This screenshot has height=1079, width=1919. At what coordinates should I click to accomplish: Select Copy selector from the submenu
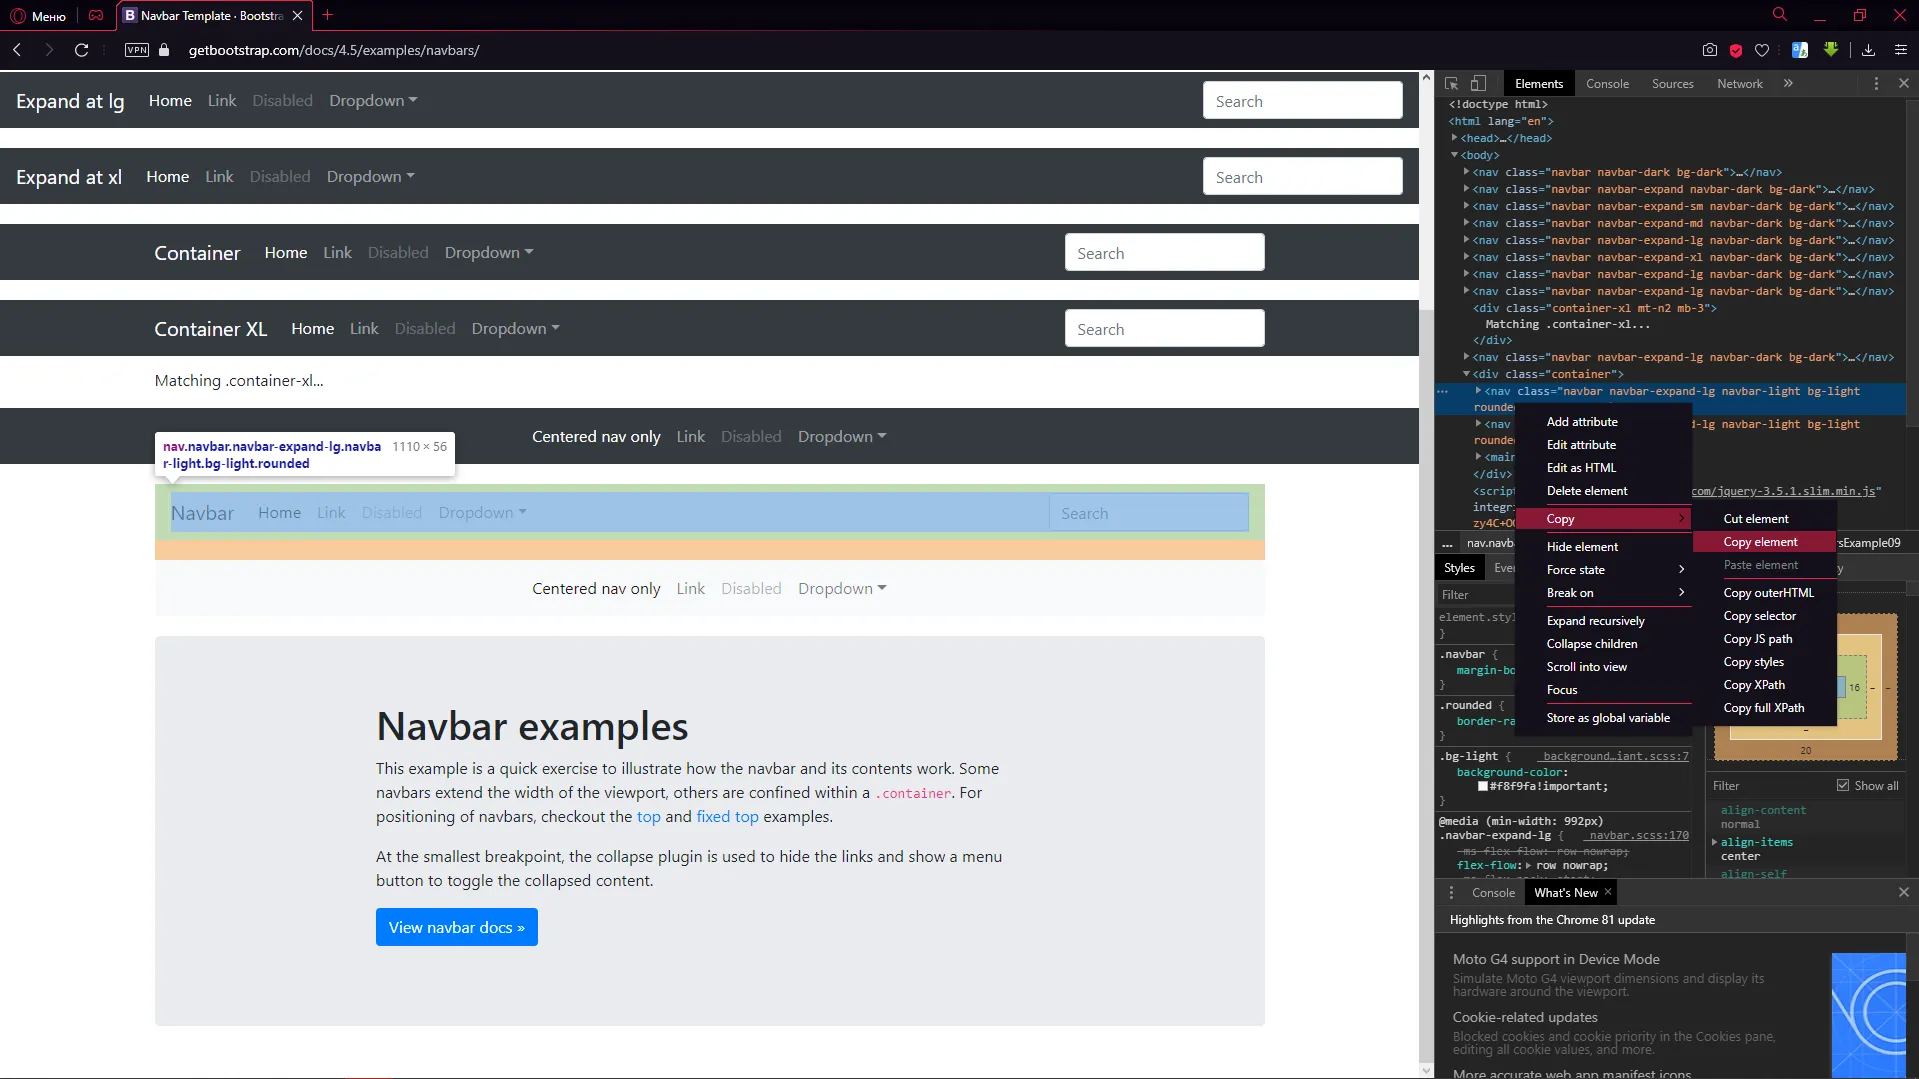pyautogui.click(x=1759, y=616)
